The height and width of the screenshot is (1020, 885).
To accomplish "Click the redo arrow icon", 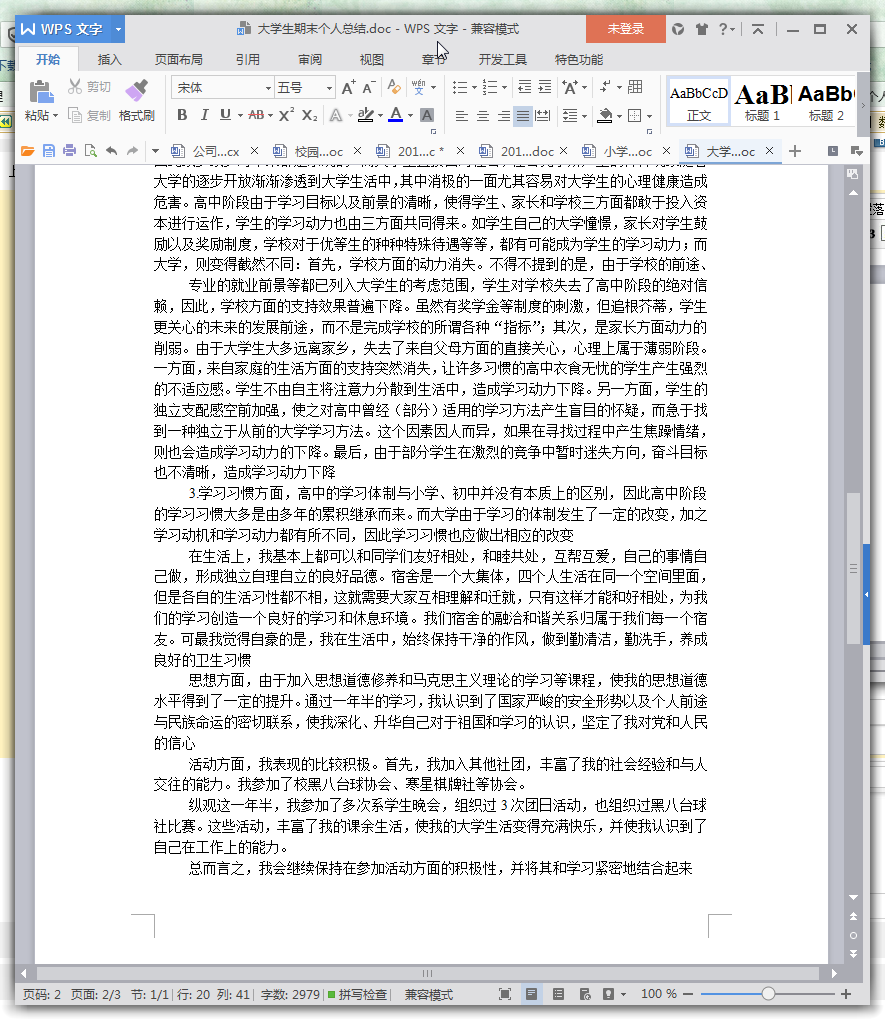I will tap(132, 151).
